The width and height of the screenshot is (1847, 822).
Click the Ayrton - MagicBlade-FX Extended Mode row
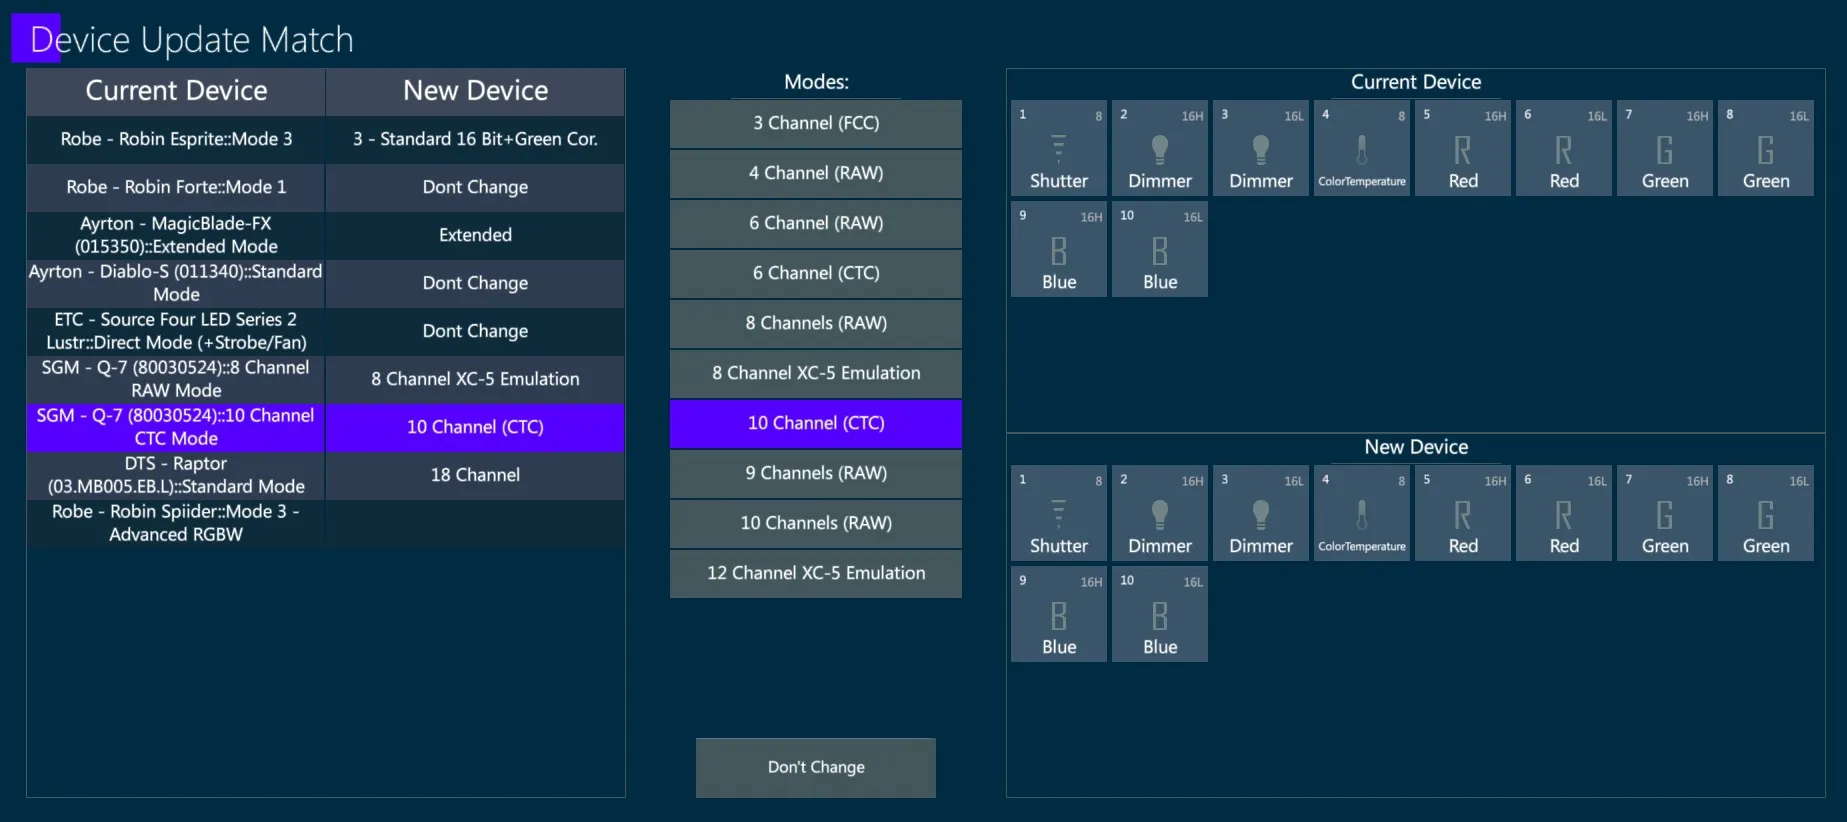pos(326,235)
